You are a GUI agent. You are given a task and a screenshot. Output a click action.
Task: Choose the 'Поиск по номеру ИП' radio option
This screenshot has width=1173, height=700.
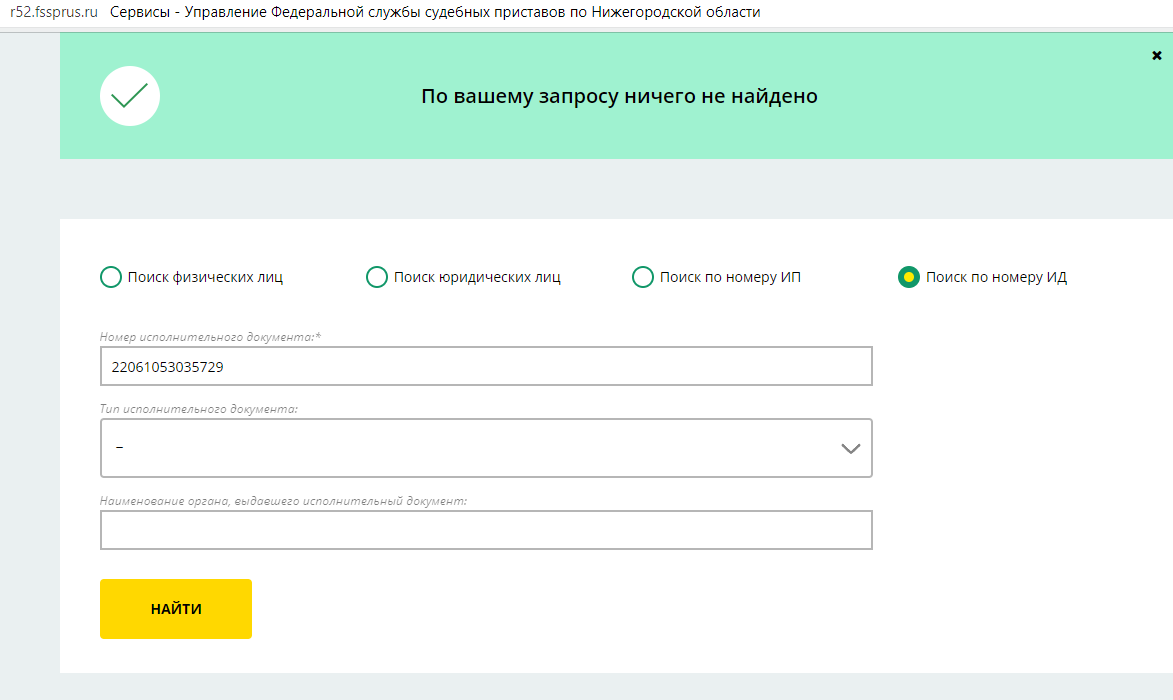[643, 277]
